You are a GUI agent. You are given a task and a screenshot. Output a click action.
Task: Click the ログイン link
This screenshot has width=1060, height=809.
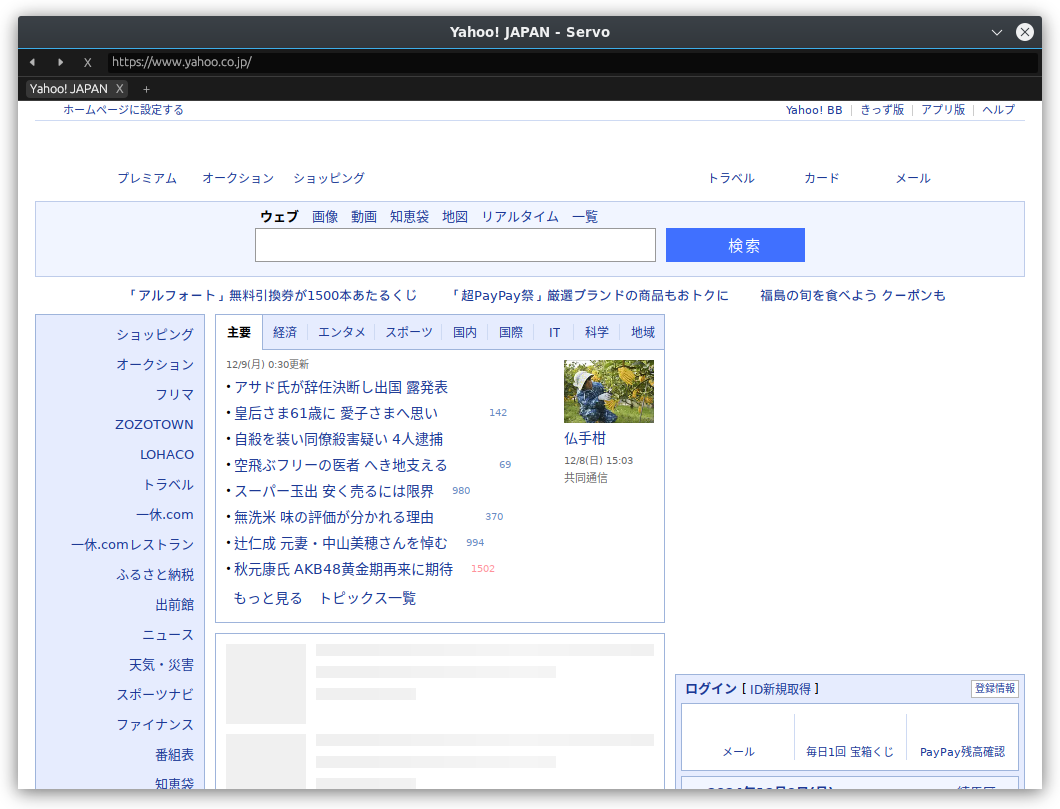coord(710,689)
